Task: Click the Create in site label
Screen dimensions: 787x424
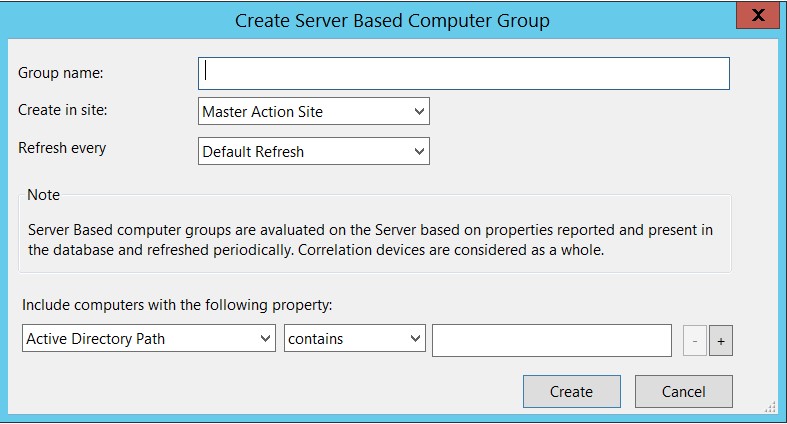Action: (64, 110)
